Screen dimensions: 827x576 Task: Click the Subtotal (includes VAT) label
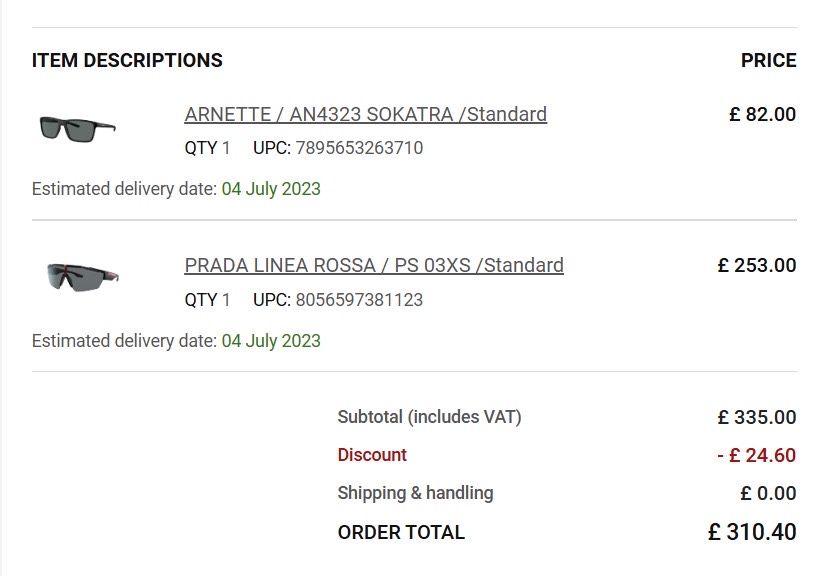click(x=429, y=417)
